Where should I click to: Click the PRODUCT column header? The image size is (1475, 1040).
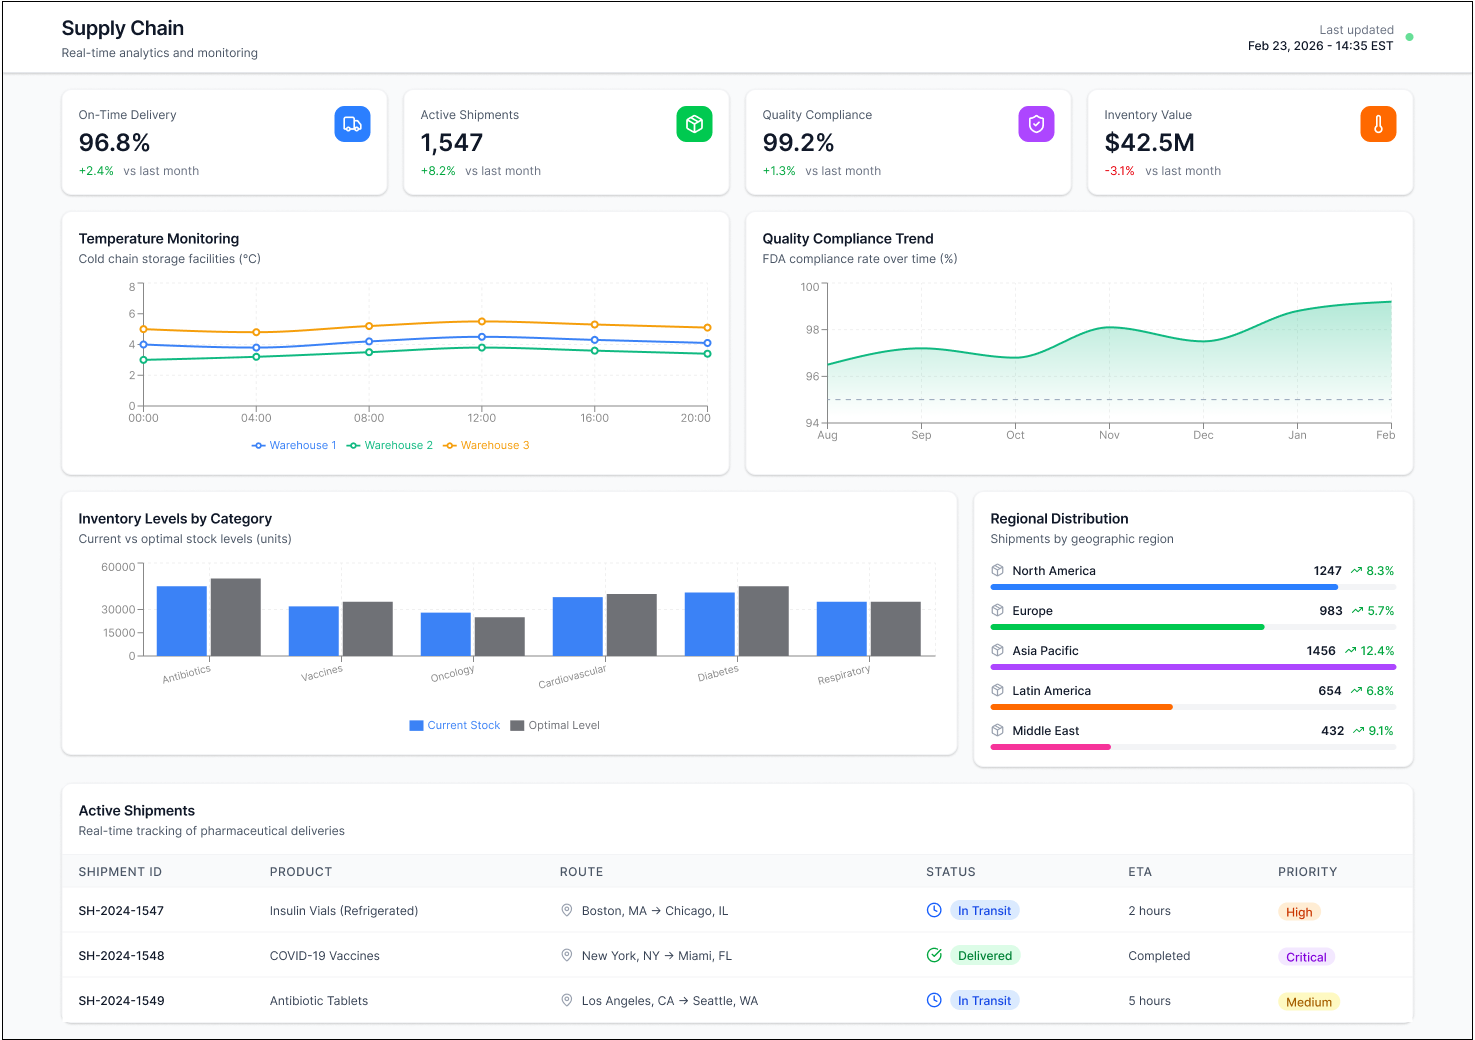pos(301,871)
